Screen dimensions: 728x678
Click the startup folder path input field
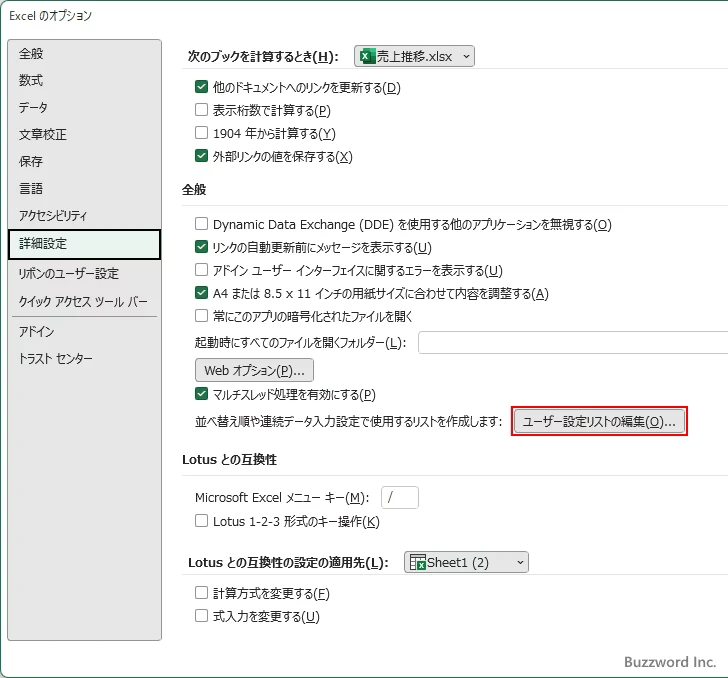point(573,343)
